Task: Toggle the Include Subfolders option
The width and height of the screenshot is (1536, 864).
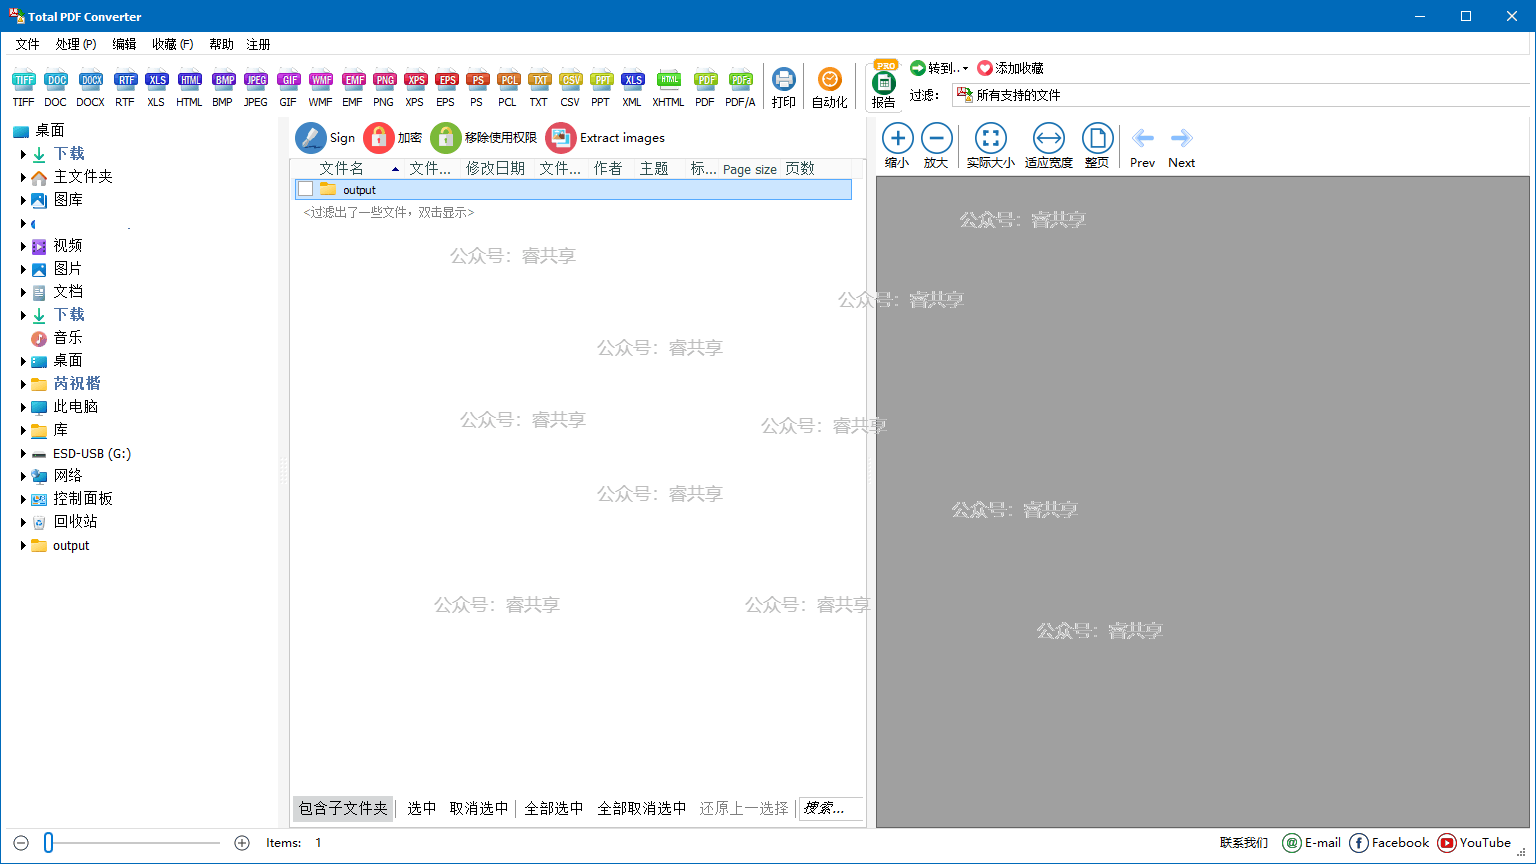Action: tap(343, 808)
